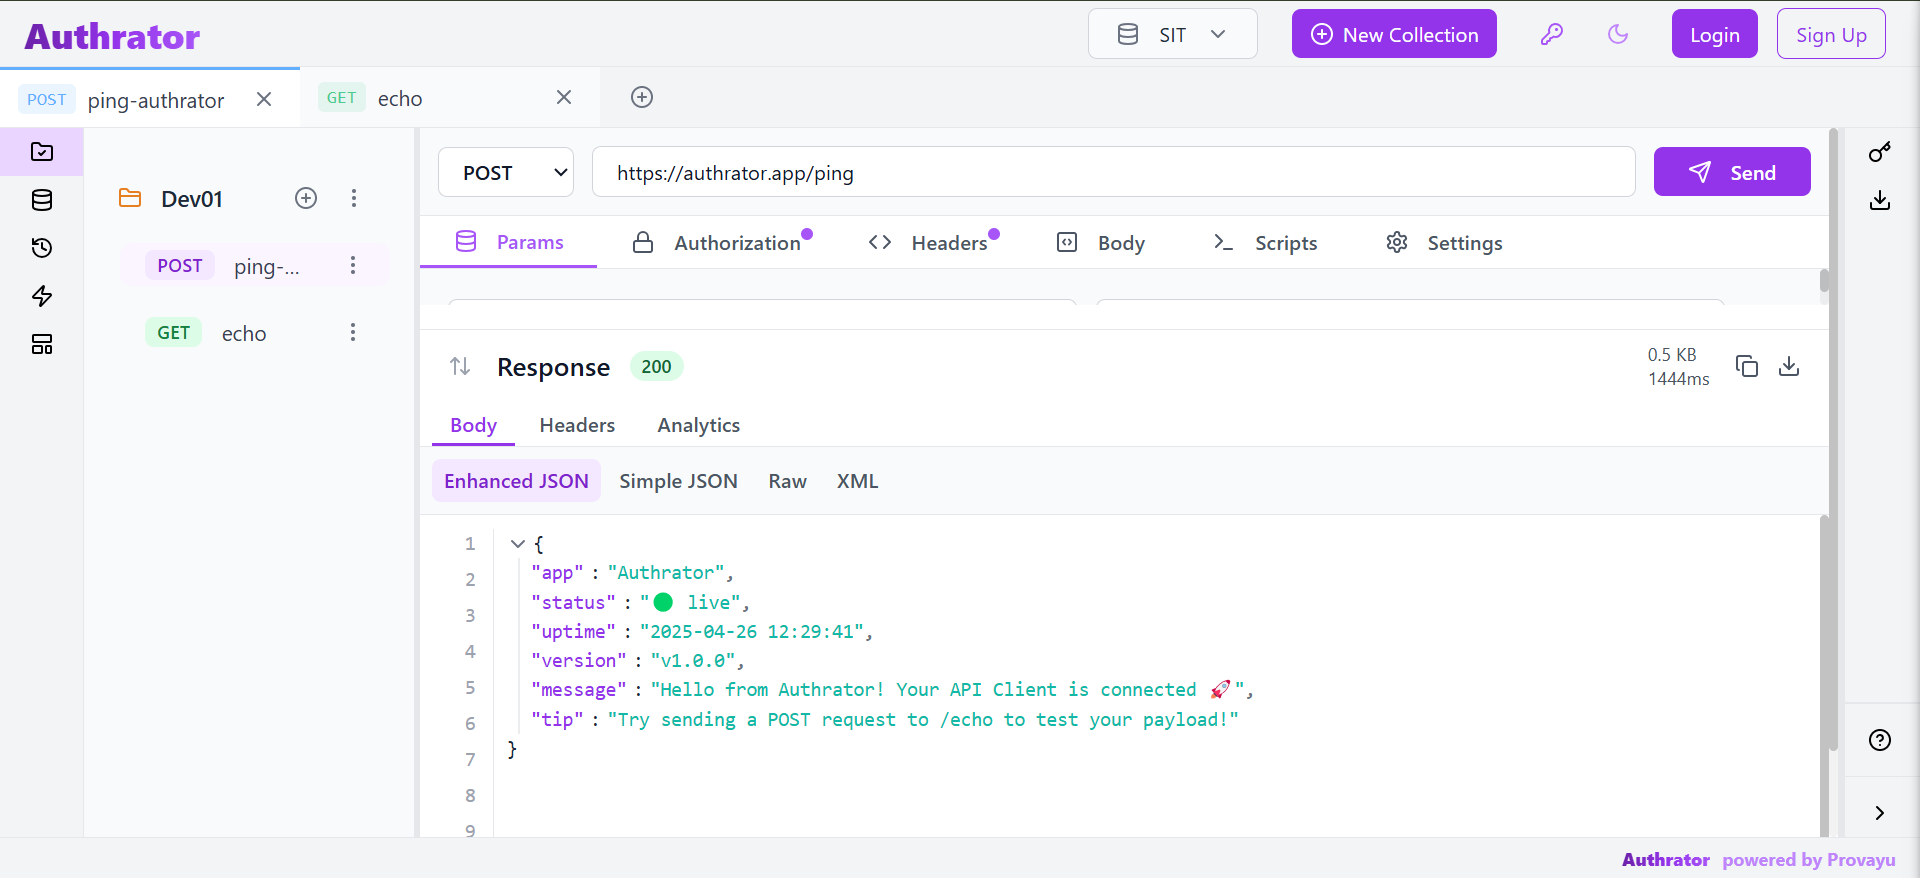Click the key icon in right sidebar
Image resolution: width=1920 pixels, height=878 pixels.
(x=1880, y=152)
